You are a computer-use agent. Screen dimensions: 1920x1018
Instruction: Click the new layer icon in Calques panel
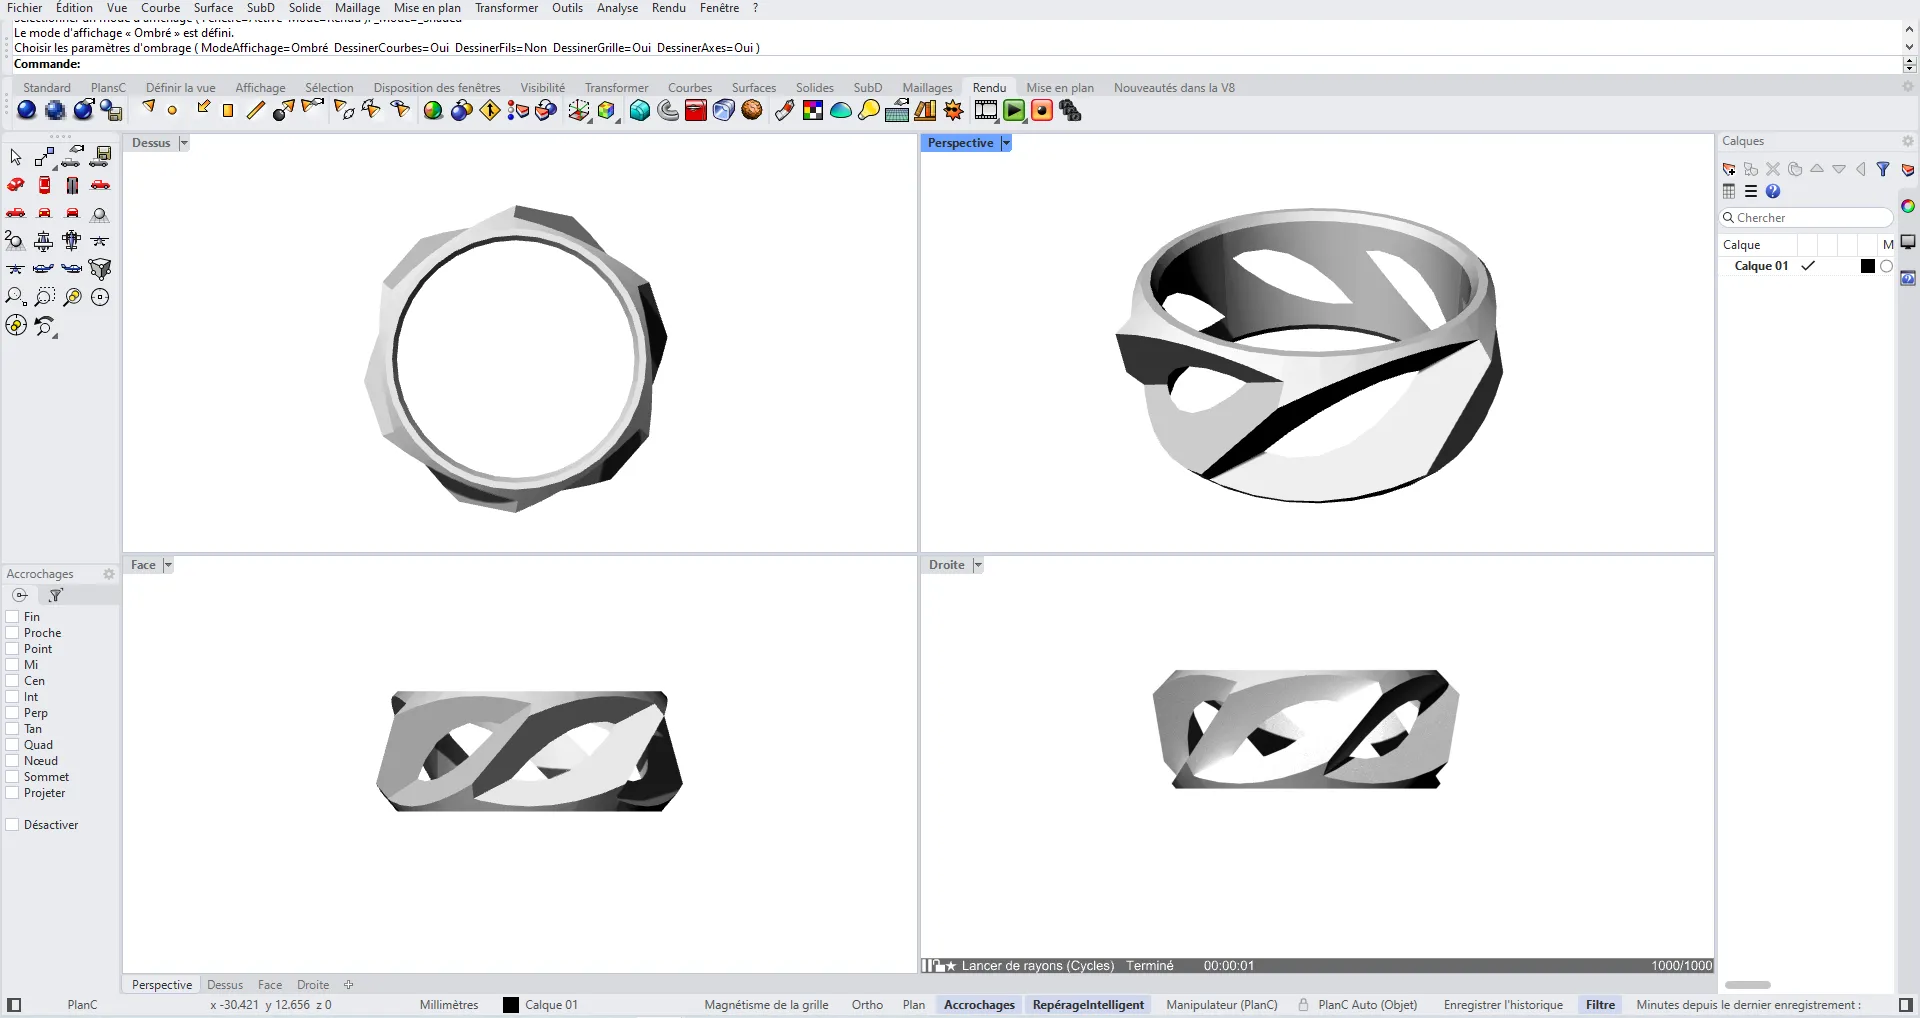1729,169
